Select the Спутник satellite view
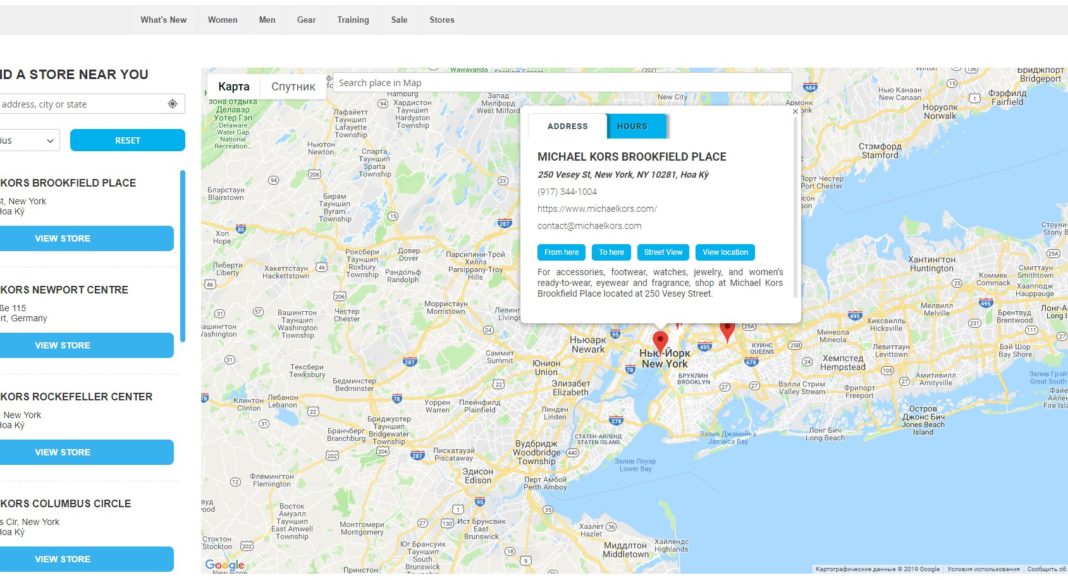The height and width of the screenshot is (580, 1068). 293,86
